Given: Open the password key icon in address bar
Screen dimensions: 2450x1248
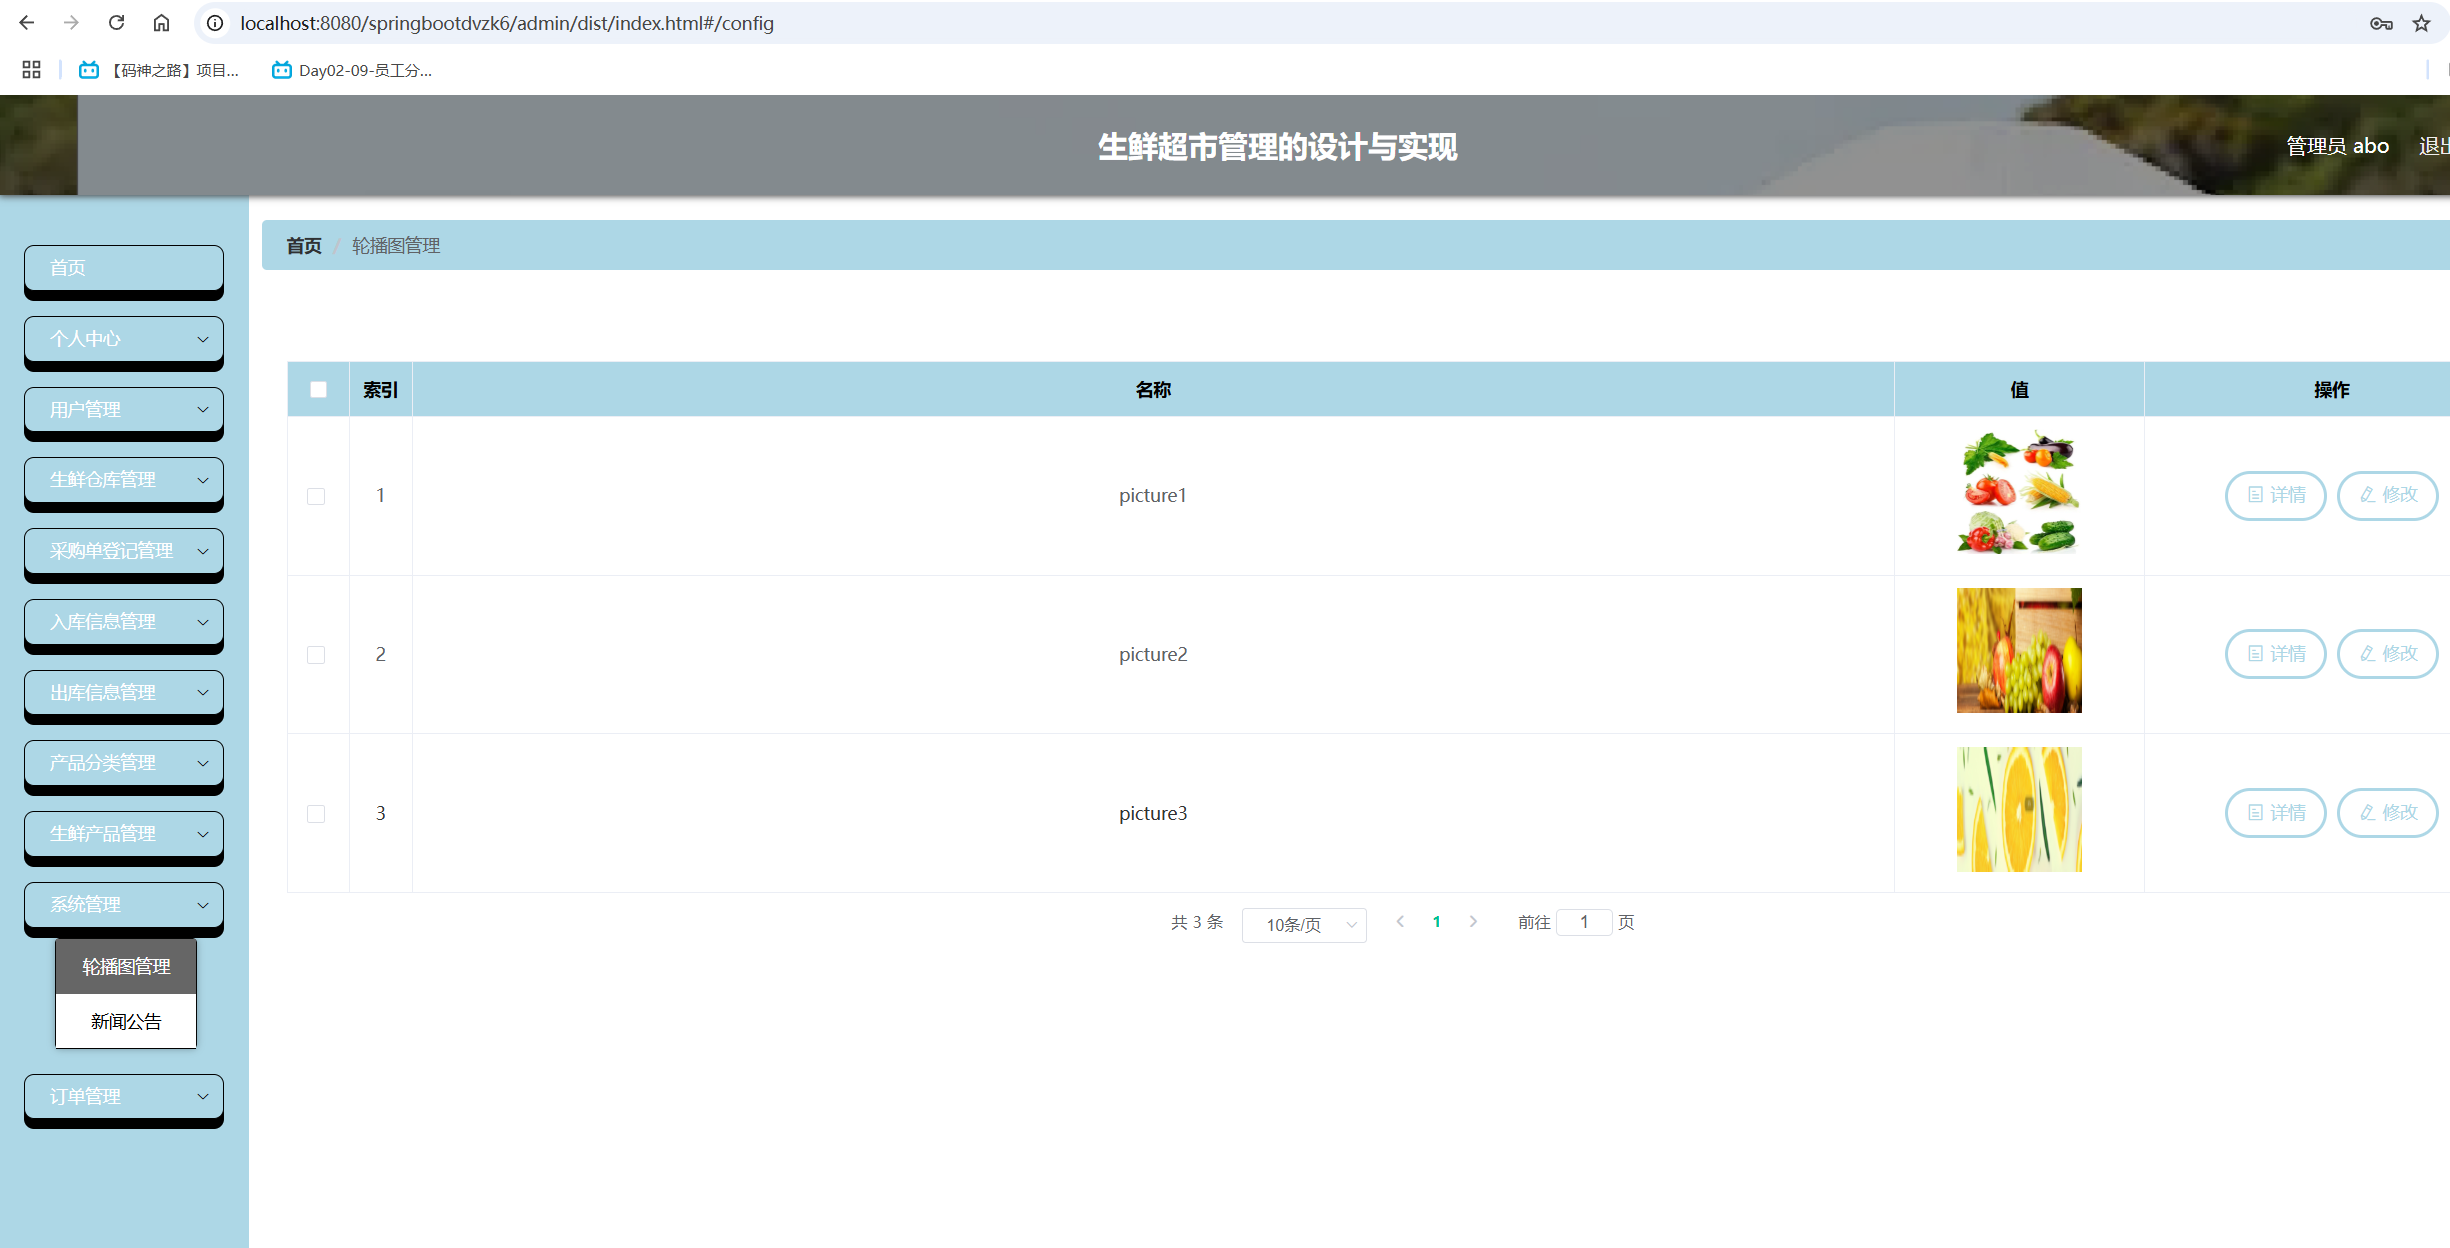Looking at the screenshot, I should coord(2381,23).
